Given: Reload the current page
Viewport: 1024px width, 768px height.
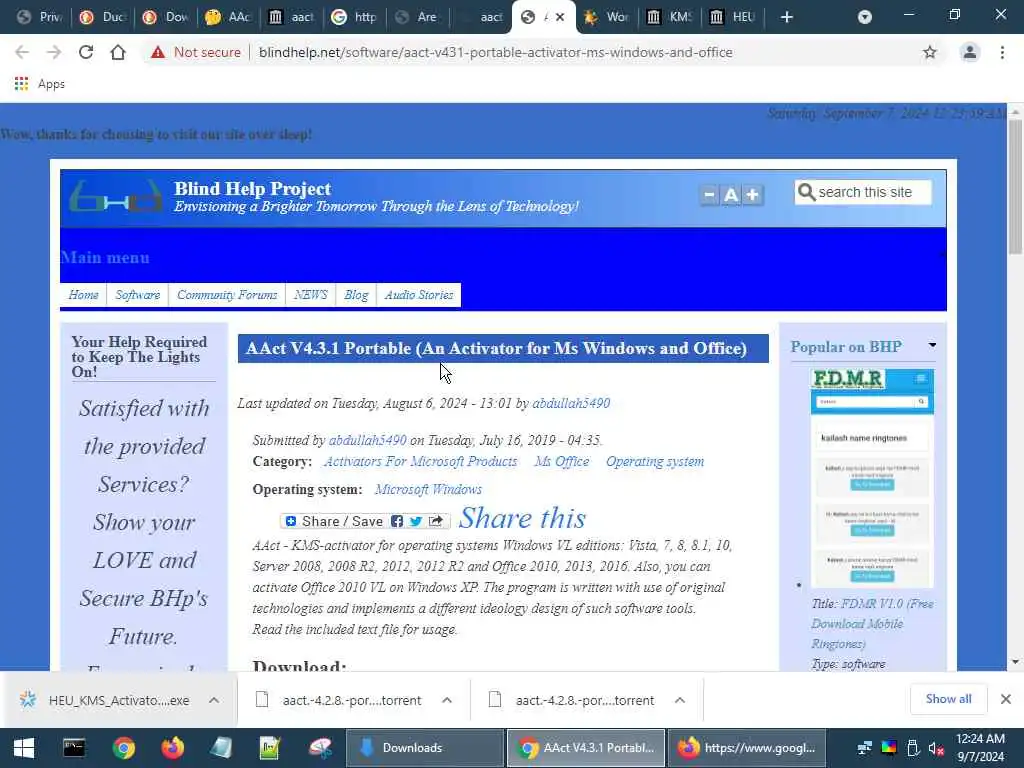Looking at the screenshot, I should [86, 52].
